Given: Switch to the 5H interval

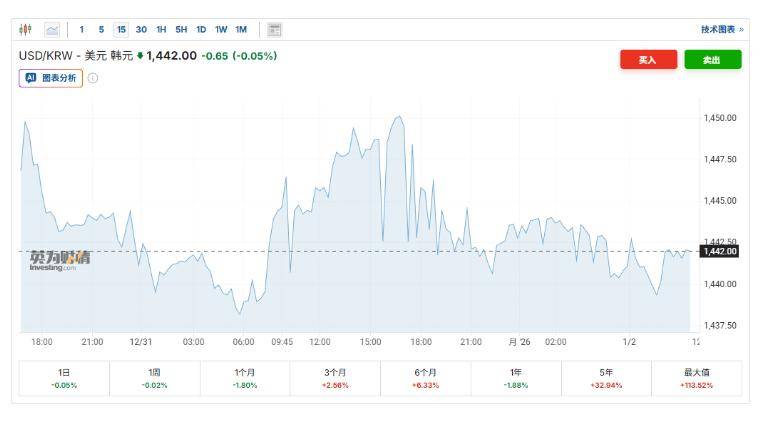Looking at the screenshot, I should click(x=181, y=29).
